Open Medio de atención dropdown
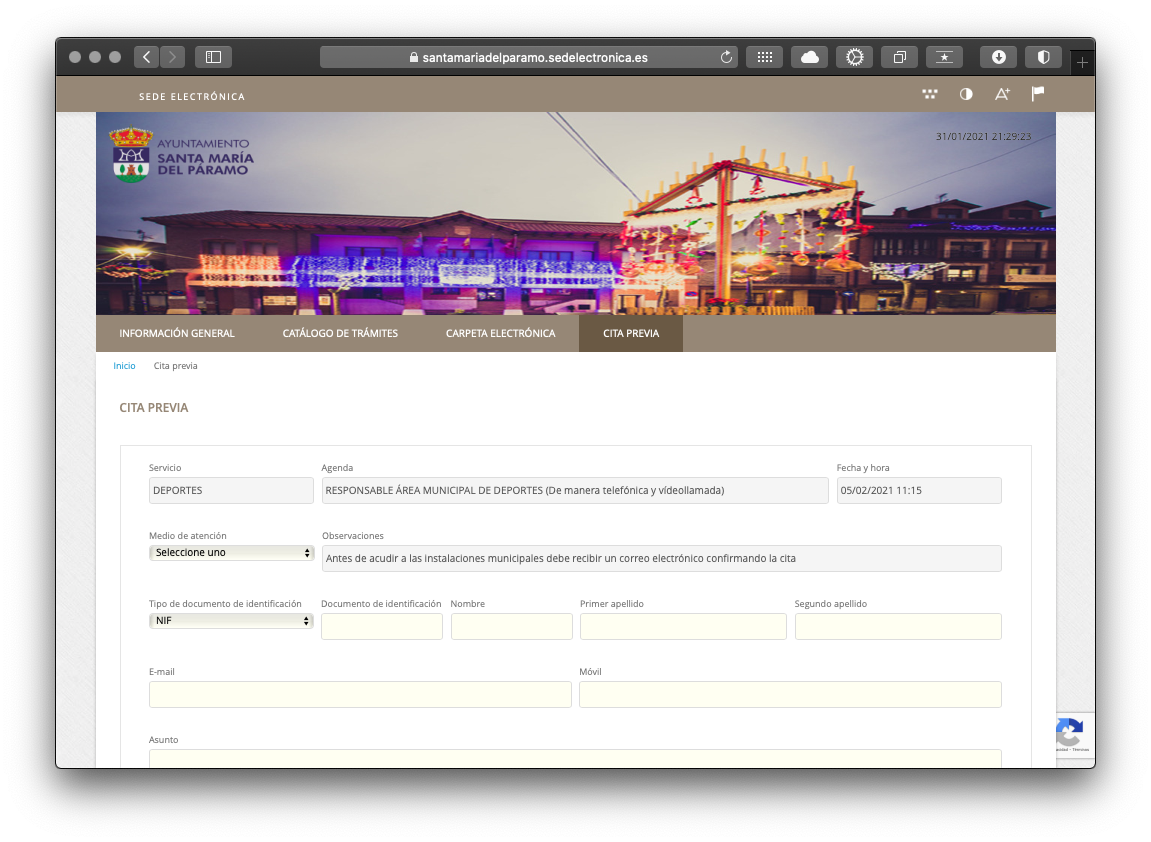Viewport: 1151px width, 842px height. [x=231, y=553]
